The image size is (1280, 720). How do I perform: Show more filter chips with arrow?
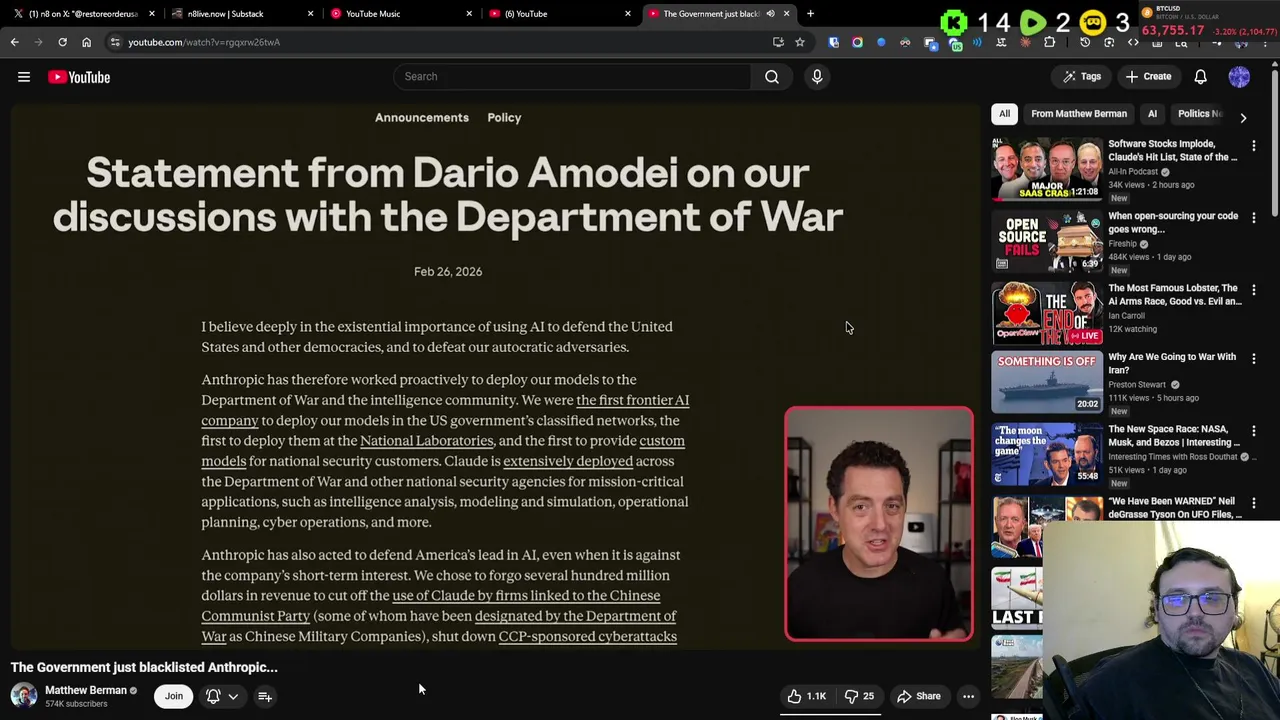pyautogui.click(x=1243, y=117)
